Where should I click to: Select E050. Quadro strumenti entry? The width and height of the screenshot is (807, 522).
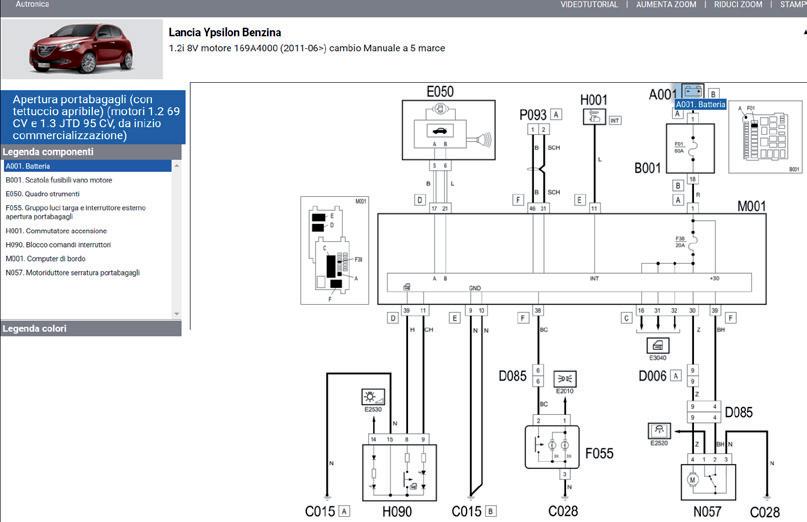click(x=43, y=194)
